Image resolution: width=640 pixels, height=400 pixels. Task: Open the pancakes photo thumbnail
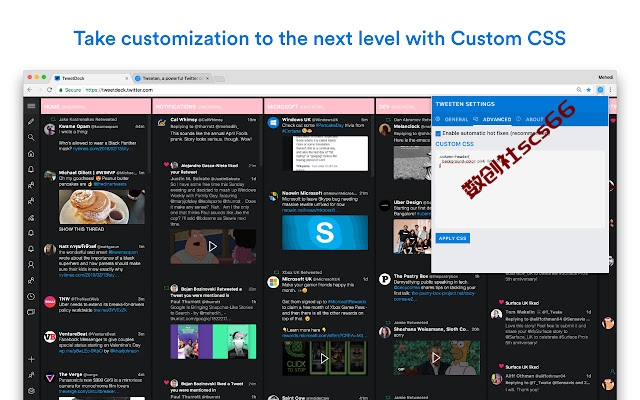102,207
